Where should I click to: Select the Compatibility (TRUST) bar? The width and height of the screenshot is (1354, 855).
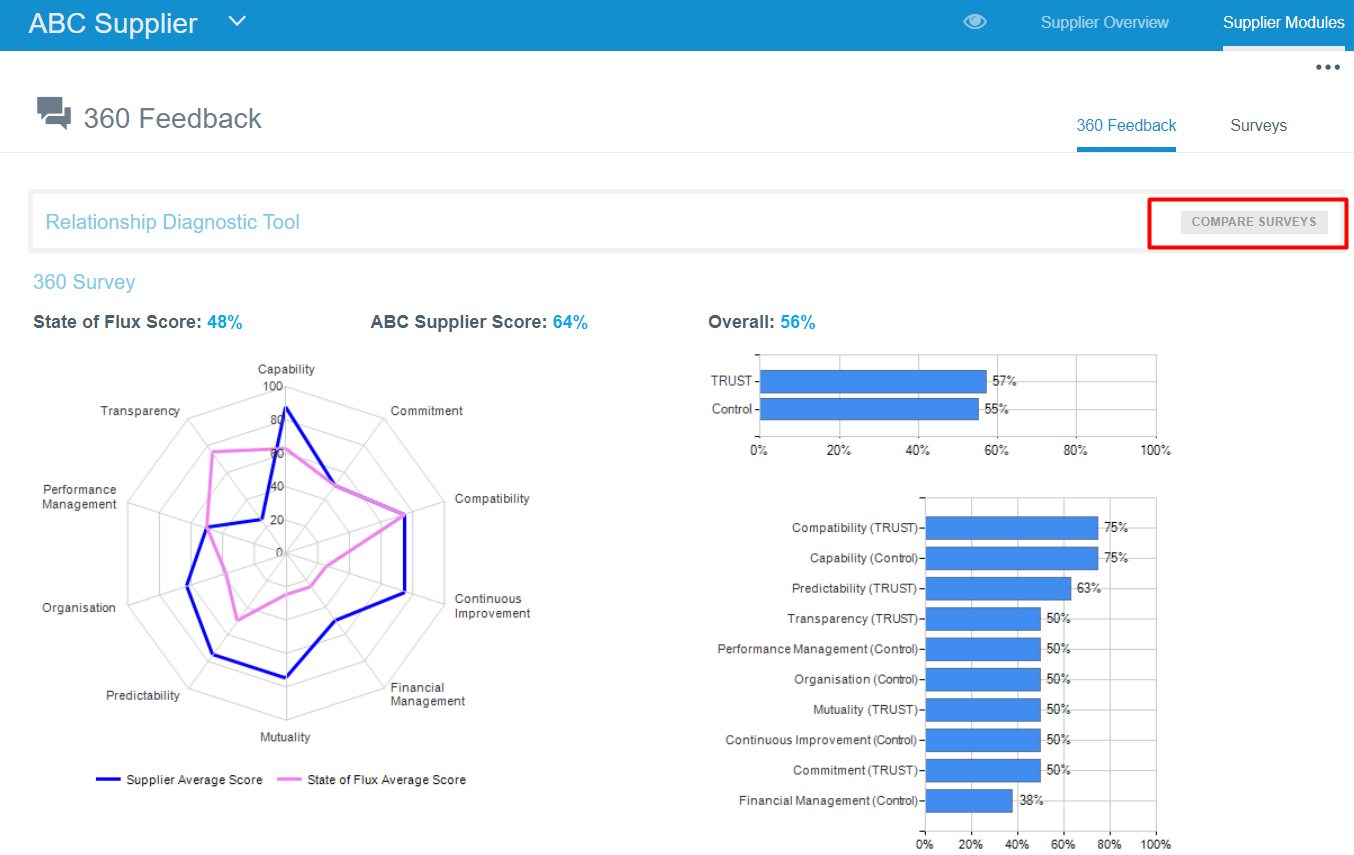click(x=1011, y=528)
